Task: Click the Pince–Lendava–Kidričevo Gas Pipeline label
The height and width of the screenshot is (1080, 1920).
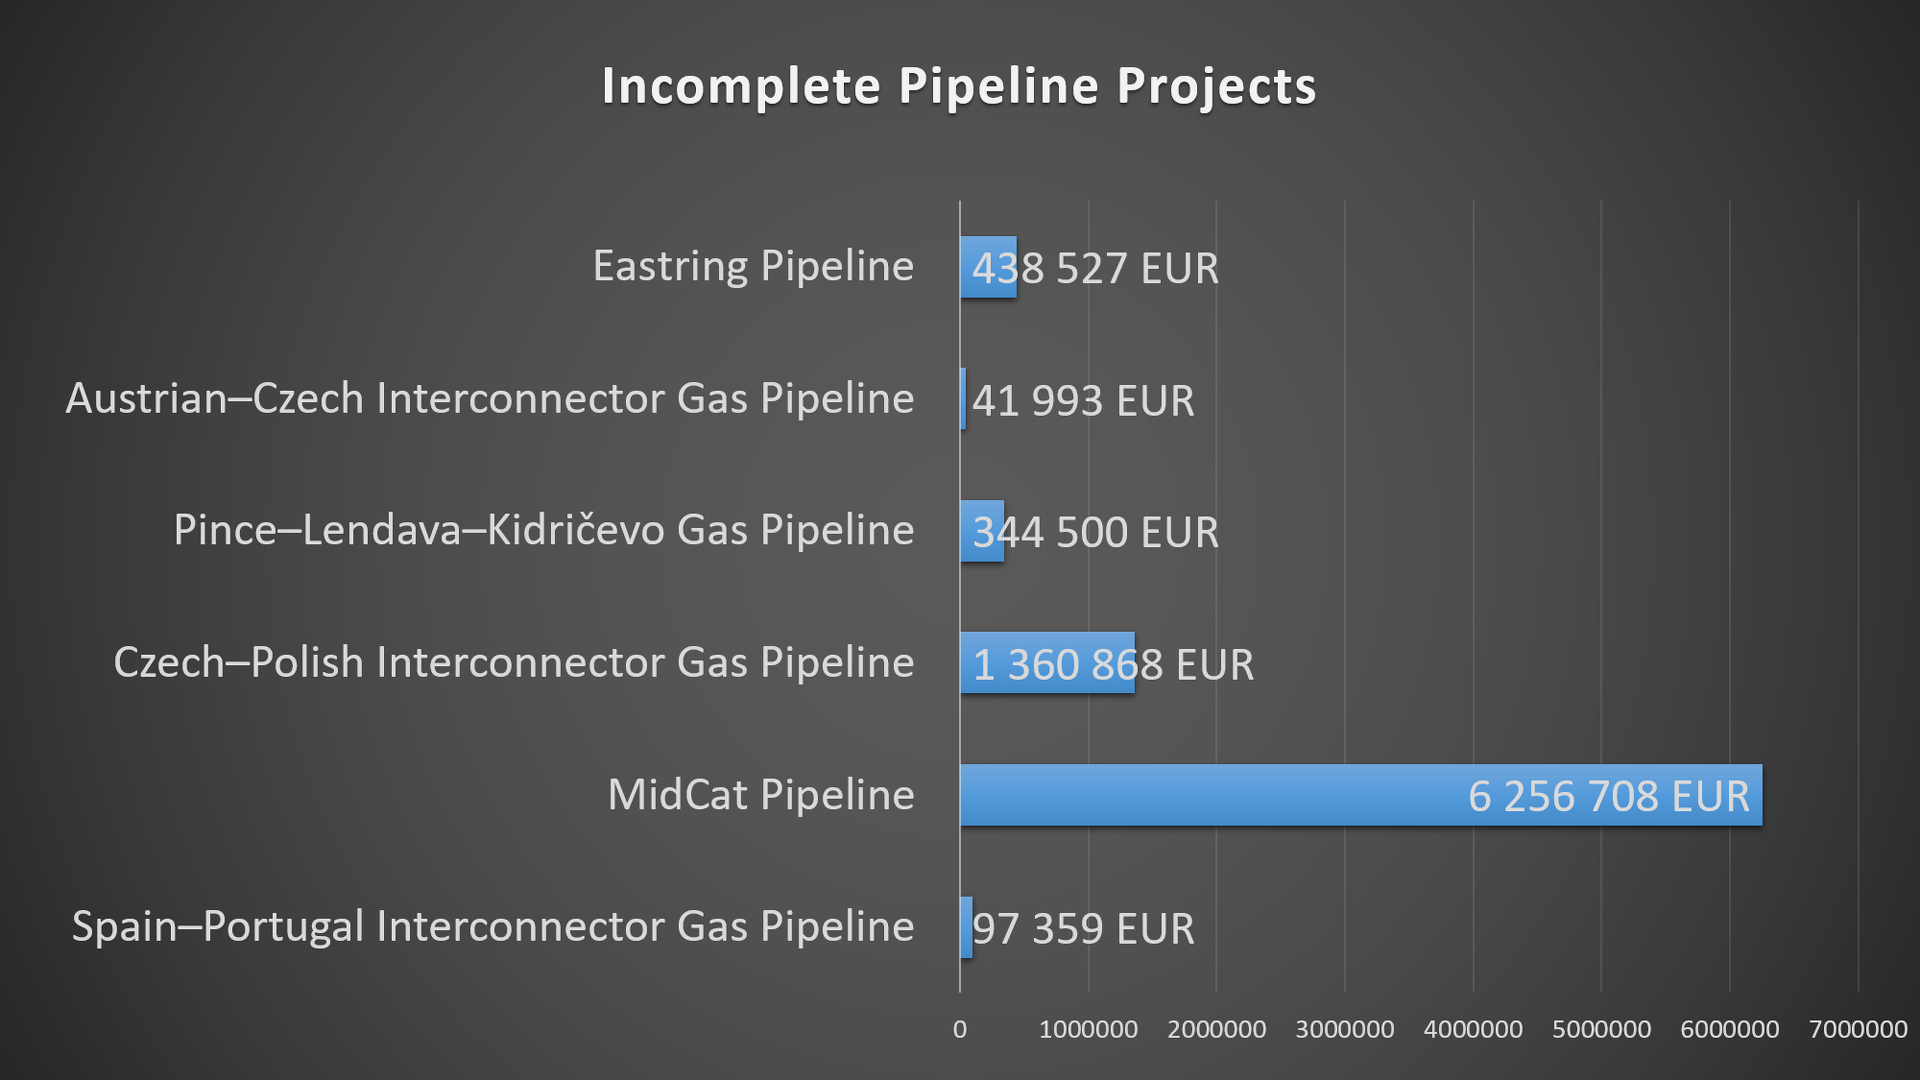Action: (x=544, y=530)
